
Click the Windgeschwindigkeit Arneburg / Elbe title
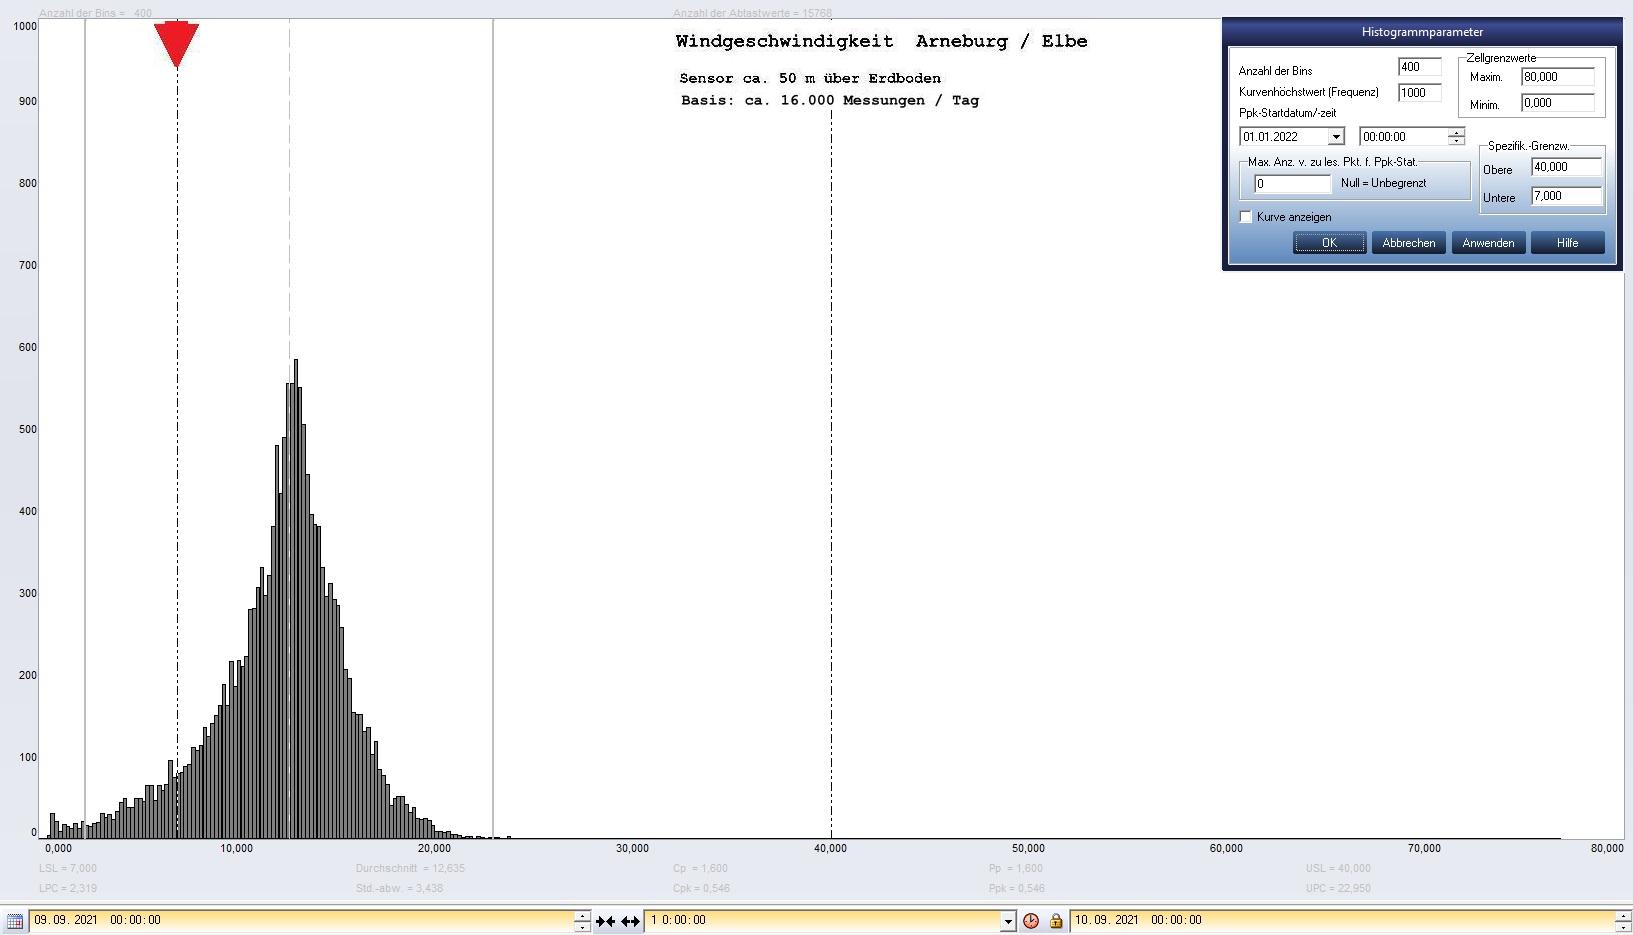pos(881,42)
